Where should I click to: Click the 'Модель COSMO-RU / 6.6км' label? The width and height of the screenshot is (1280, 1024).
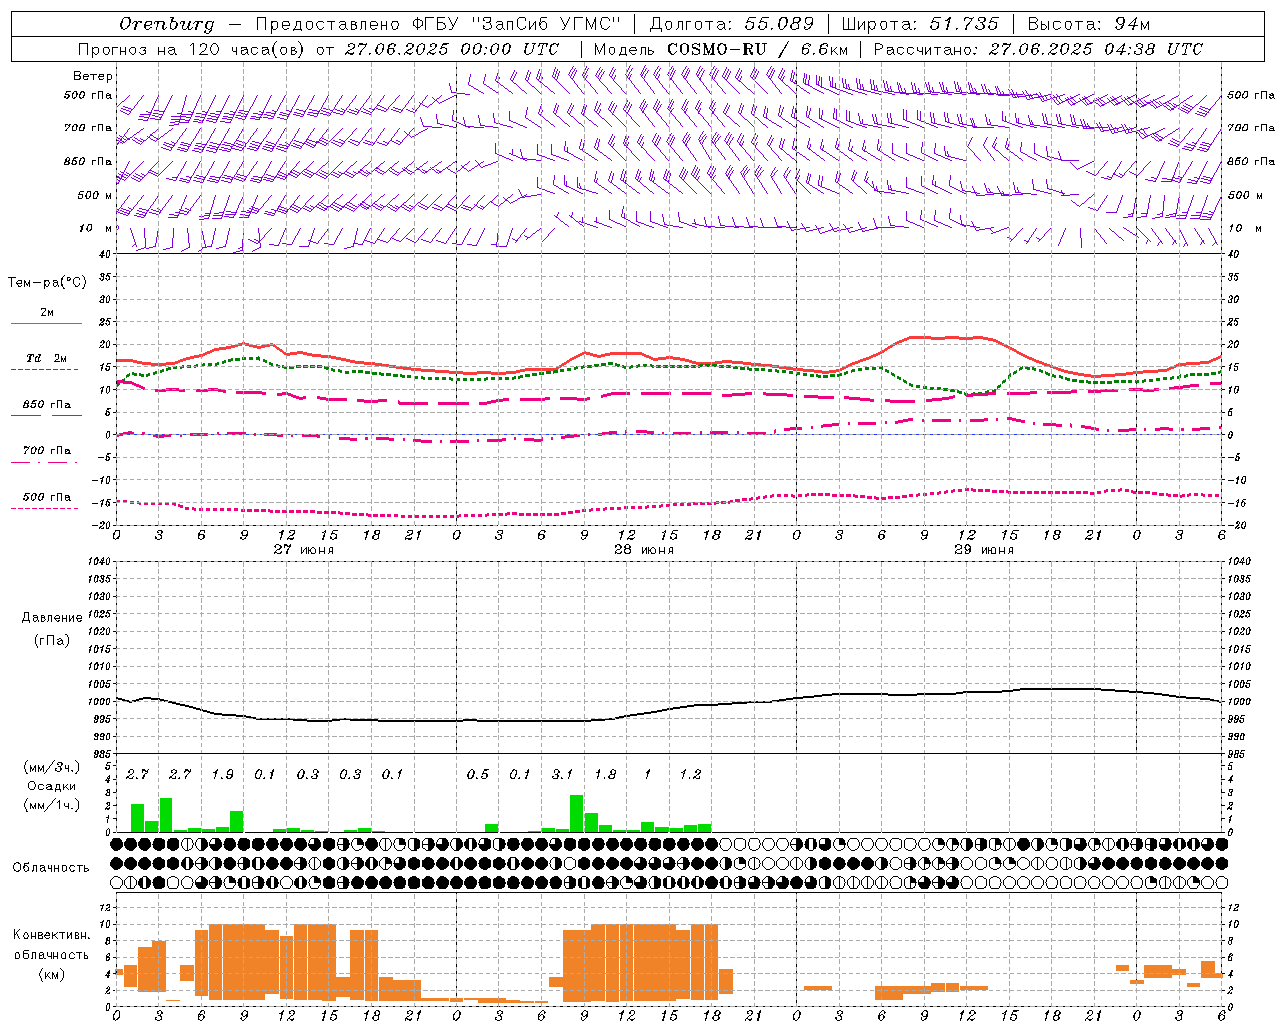721,49
